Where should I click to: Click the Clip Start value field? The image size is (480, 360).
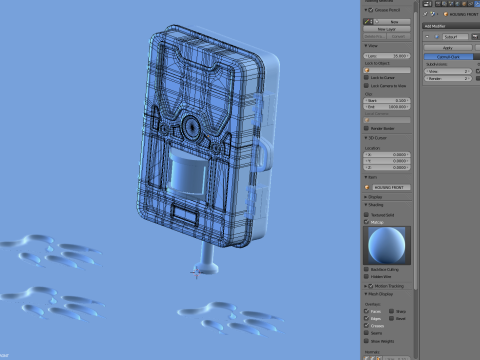387,100
